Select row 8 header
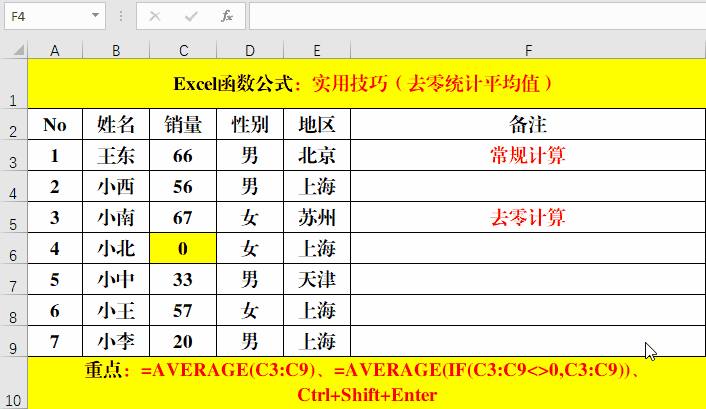The height and width of the screenshot is (409, 706). (14, 311)
